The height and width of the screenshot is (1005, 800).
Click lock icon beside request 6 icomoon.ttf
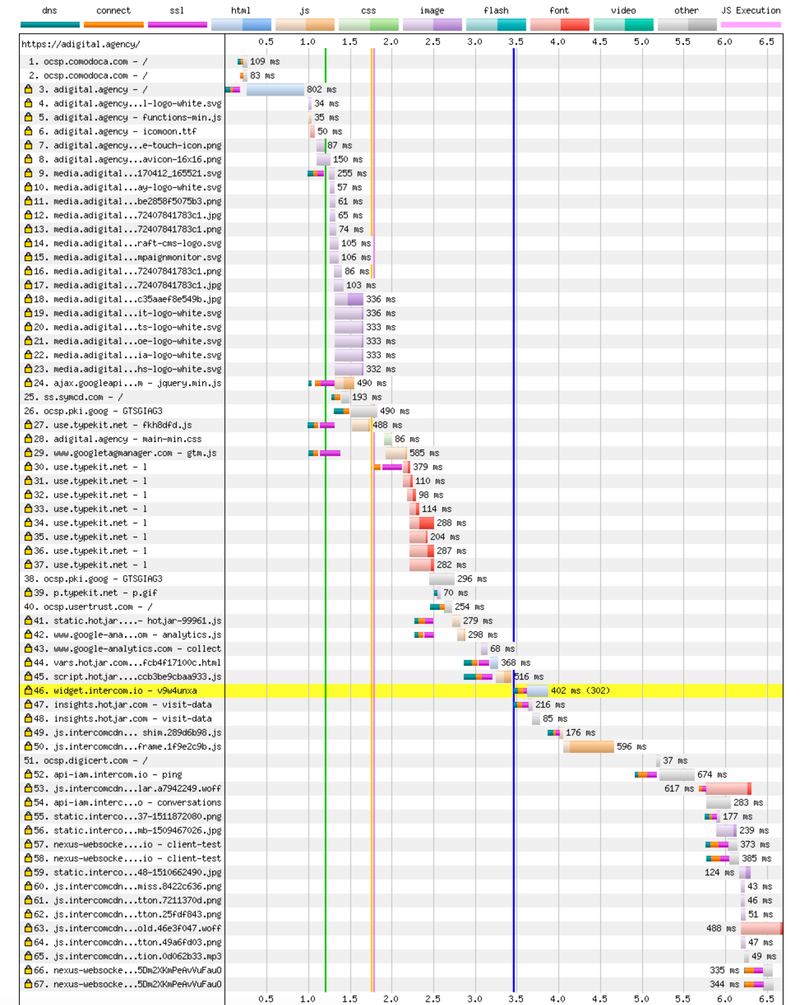point(28,131)
